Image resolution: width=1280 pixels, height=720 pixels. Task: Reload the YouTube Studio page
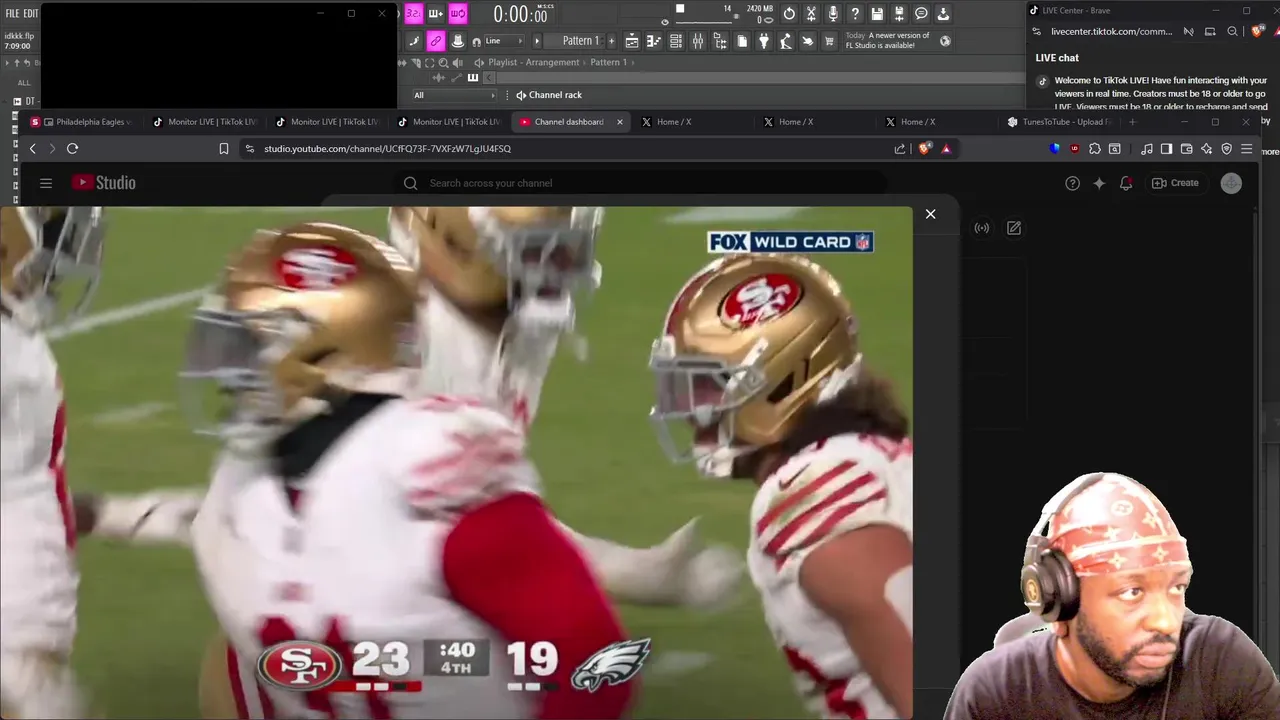pyautogui.click(x=72, y=148)
